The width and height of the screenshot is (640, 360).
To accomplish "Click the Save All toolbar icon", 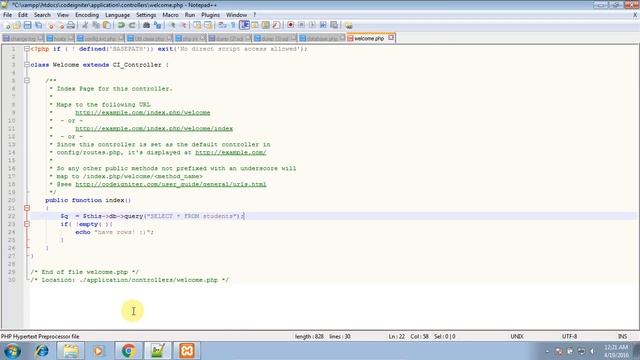I will (x=38, y=25).
